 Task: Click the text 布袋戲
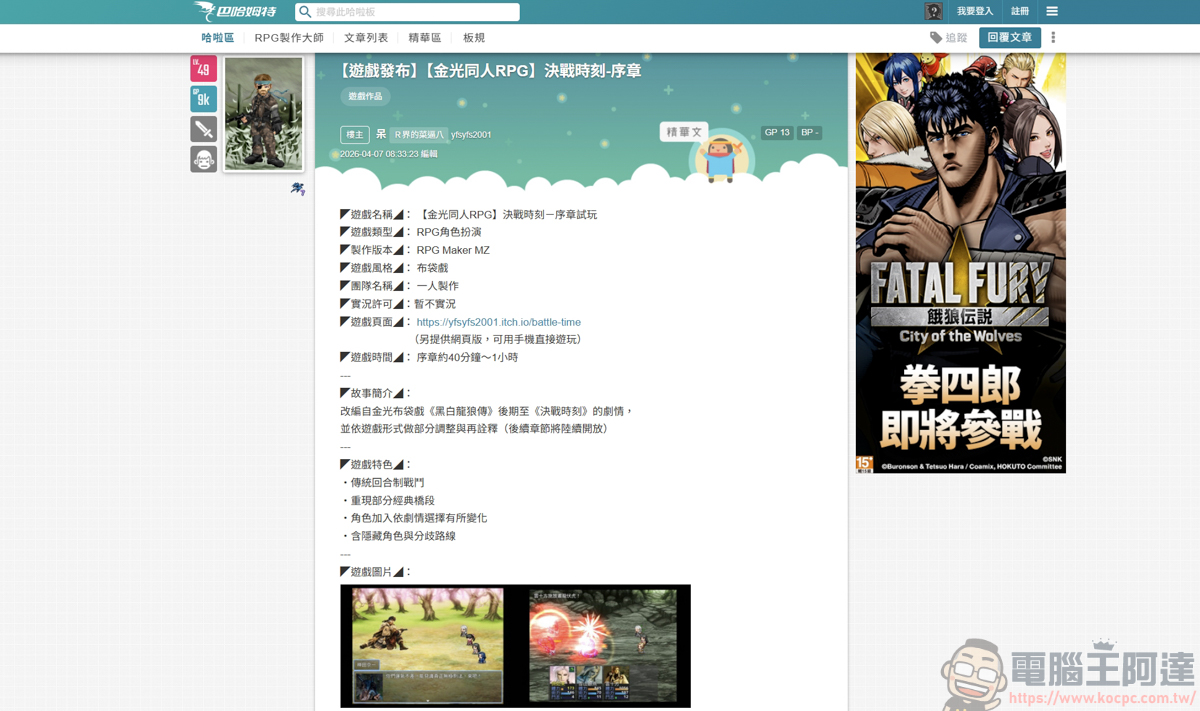coord(432,268)
